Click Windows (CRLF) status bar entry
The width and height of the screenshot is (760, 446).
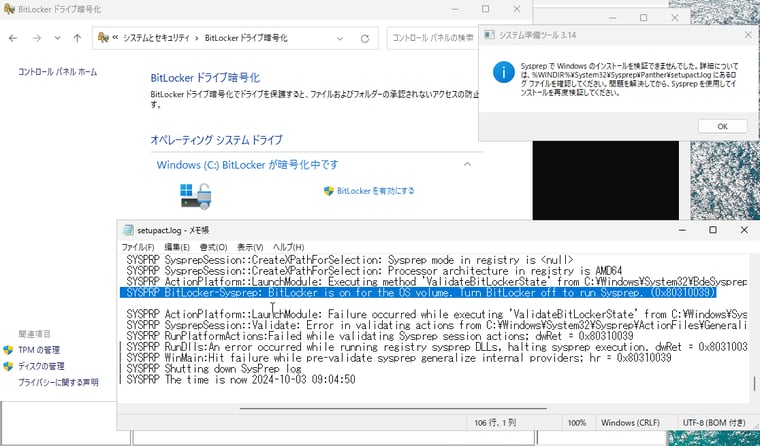pyautogui.click(x=630, y=423)
